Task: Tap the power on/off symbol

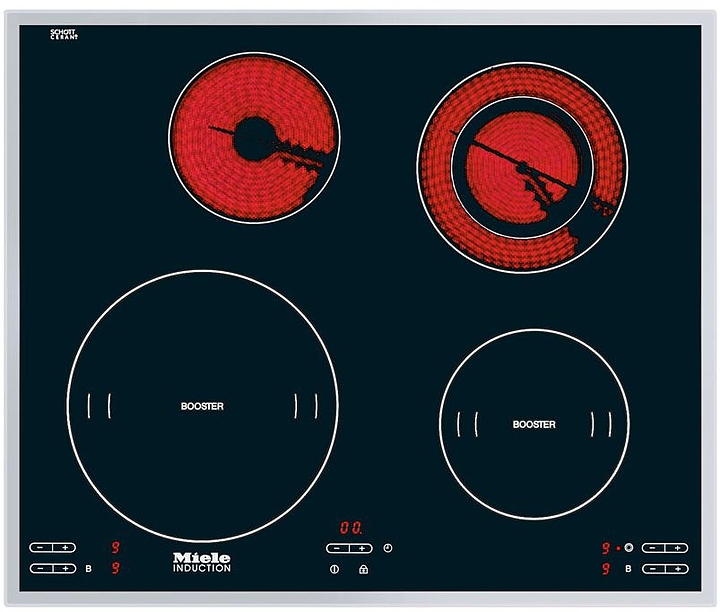Action: tap(334, 569)
